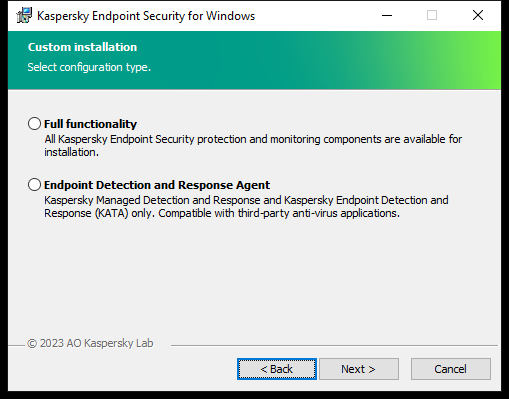
Task: Click the window title 'Kaspersky Endpoint Security for Windows'
Action: [146, 16]
